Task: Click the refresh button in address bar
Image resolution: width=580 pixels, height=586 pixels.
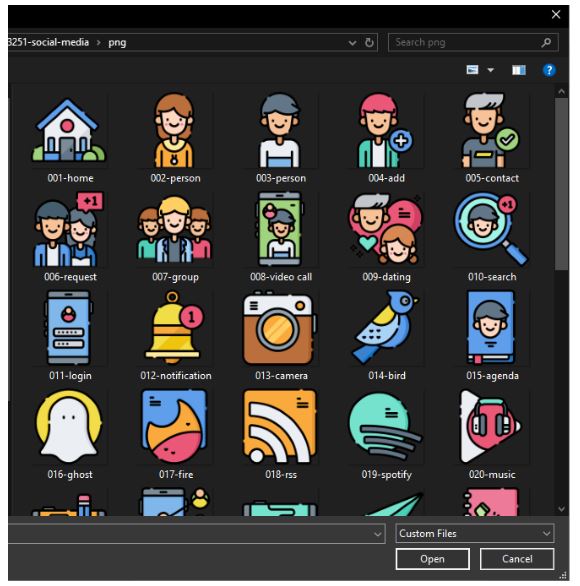Action: [x=369, y=43]
